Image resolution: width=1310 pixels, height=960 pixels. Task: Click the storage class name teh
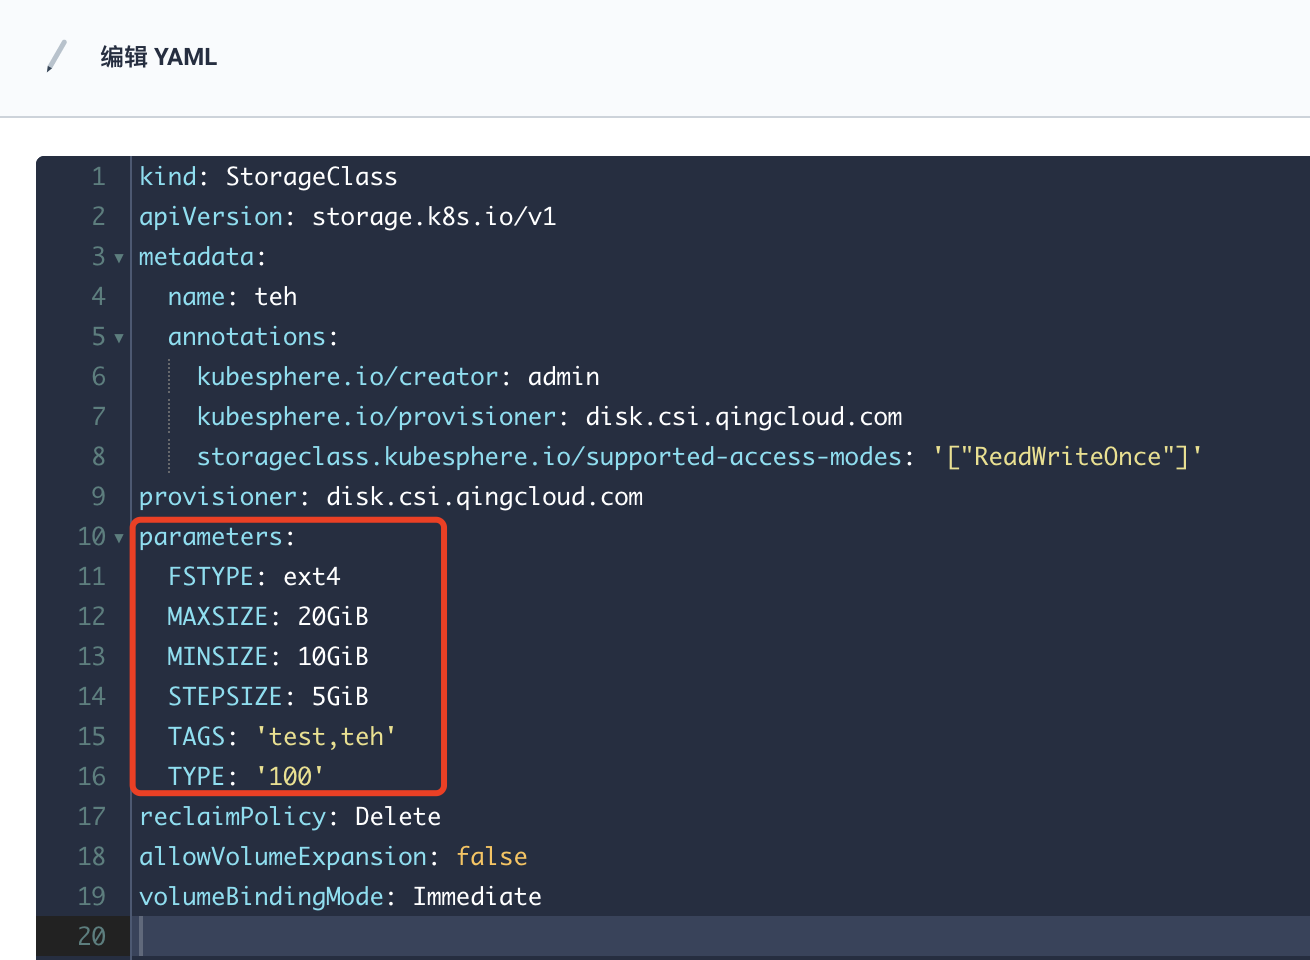276,296
